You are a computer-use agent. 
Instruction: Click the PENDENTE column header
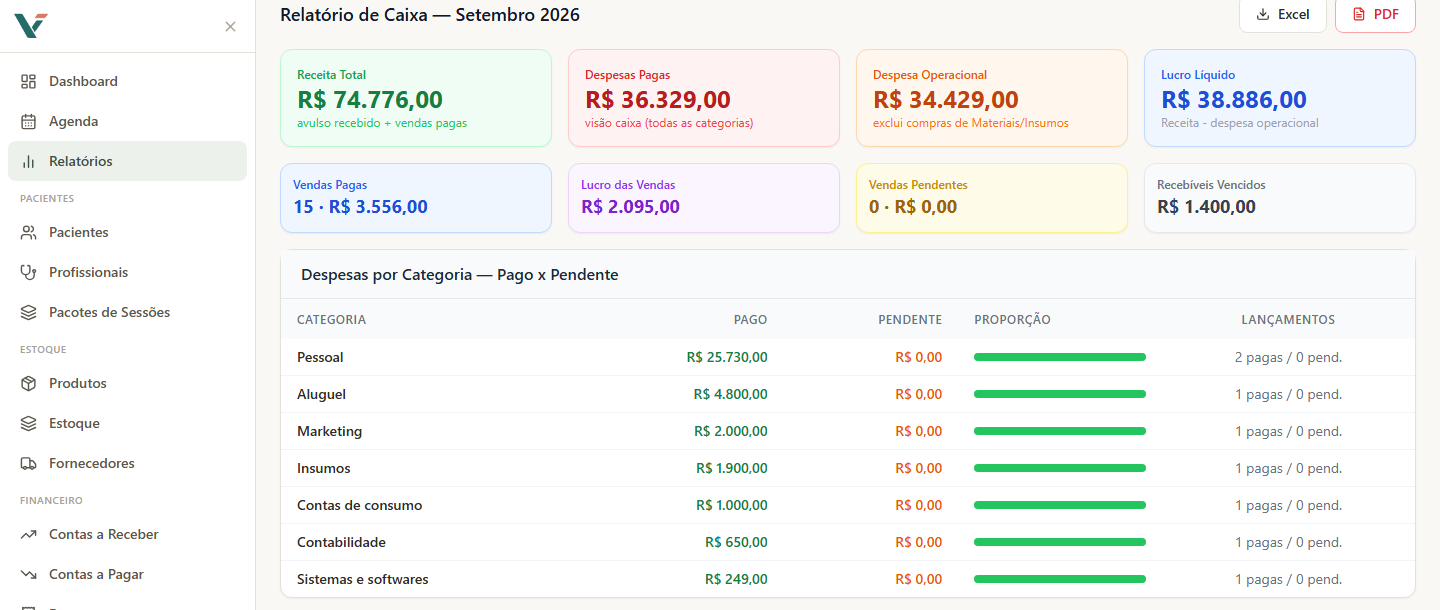pos(910,320)
